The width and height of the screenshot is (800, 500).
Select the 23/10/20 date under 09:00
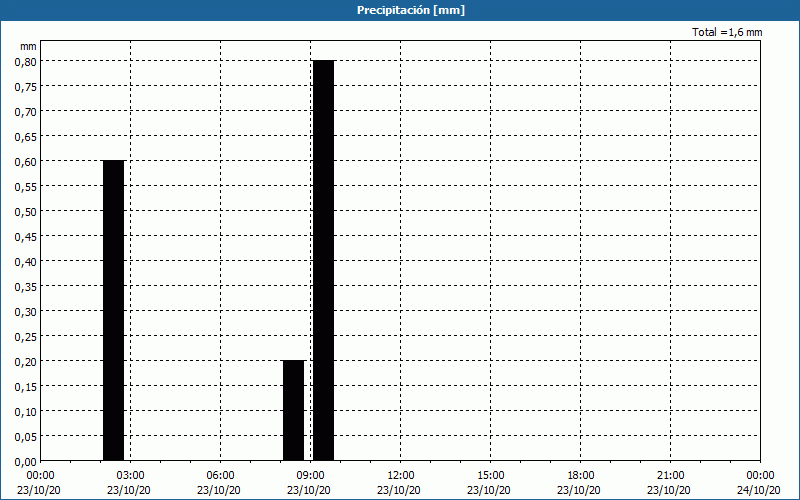click(x=309, y=490)
